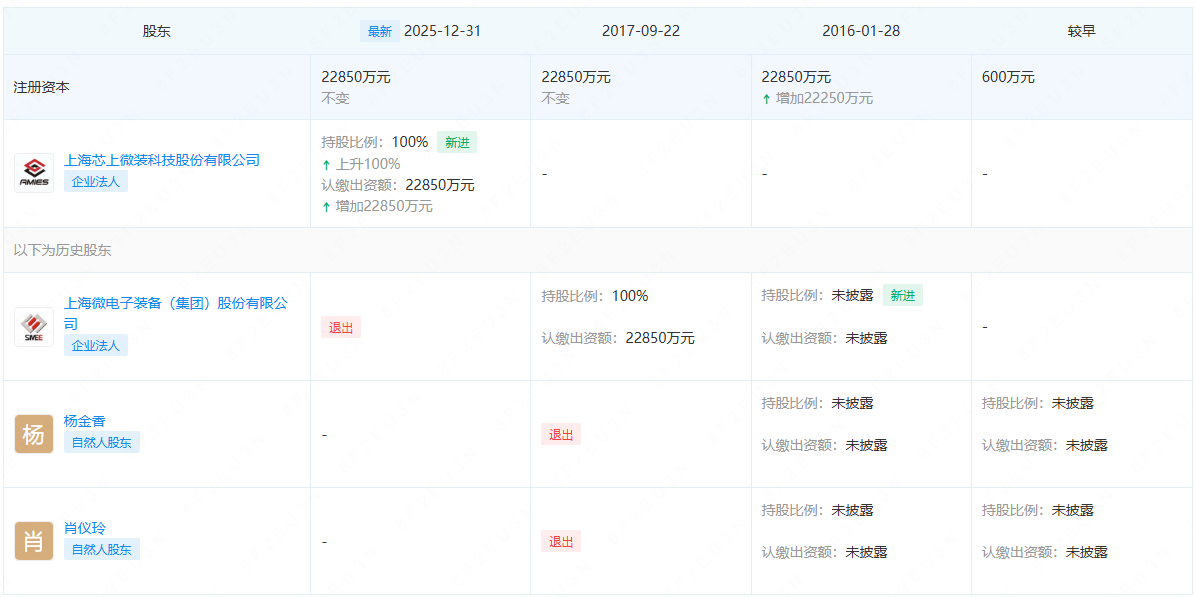Click the SMEE company logo
Viewport: 1195px width, 598px height.
[x=34, y=327]
